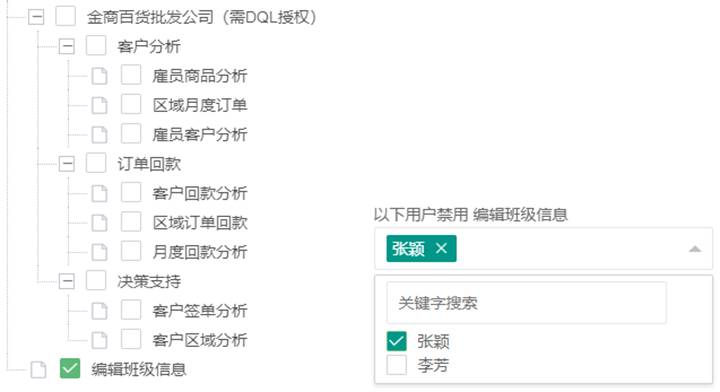Check the 李芳 user checkbox

click(x=396, y=365)
